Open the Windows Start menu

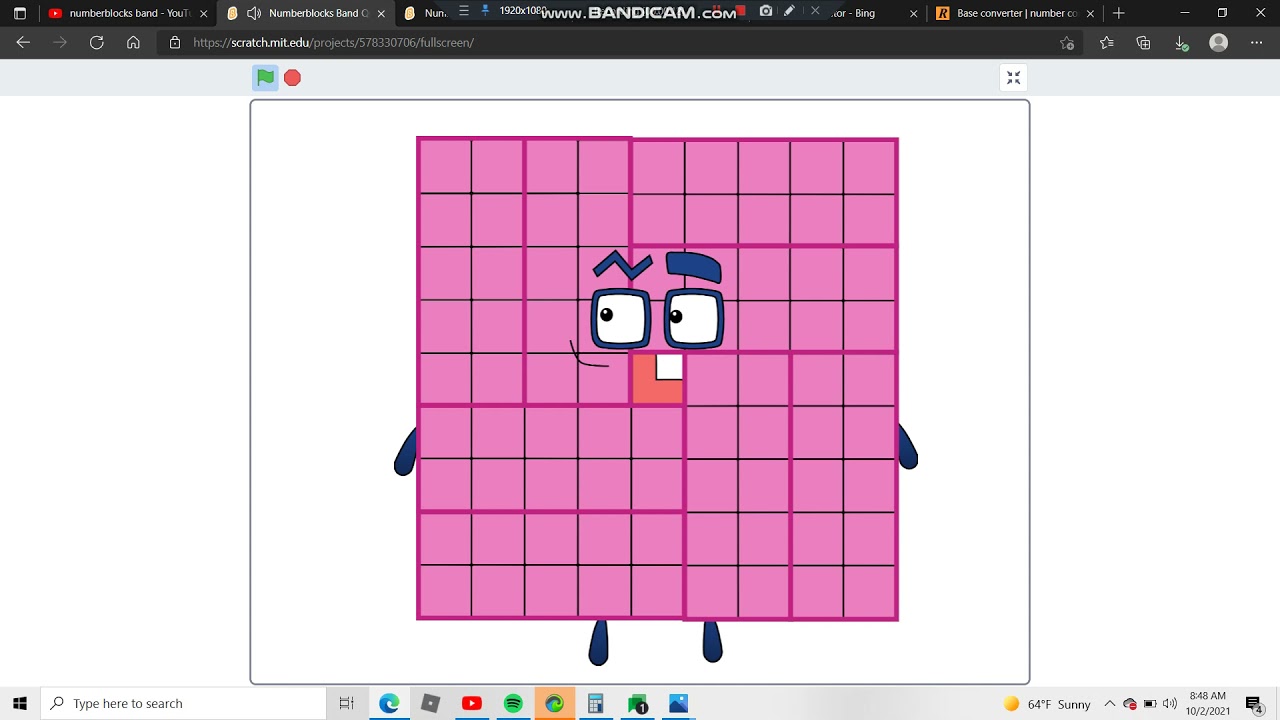tap(20, 704)
